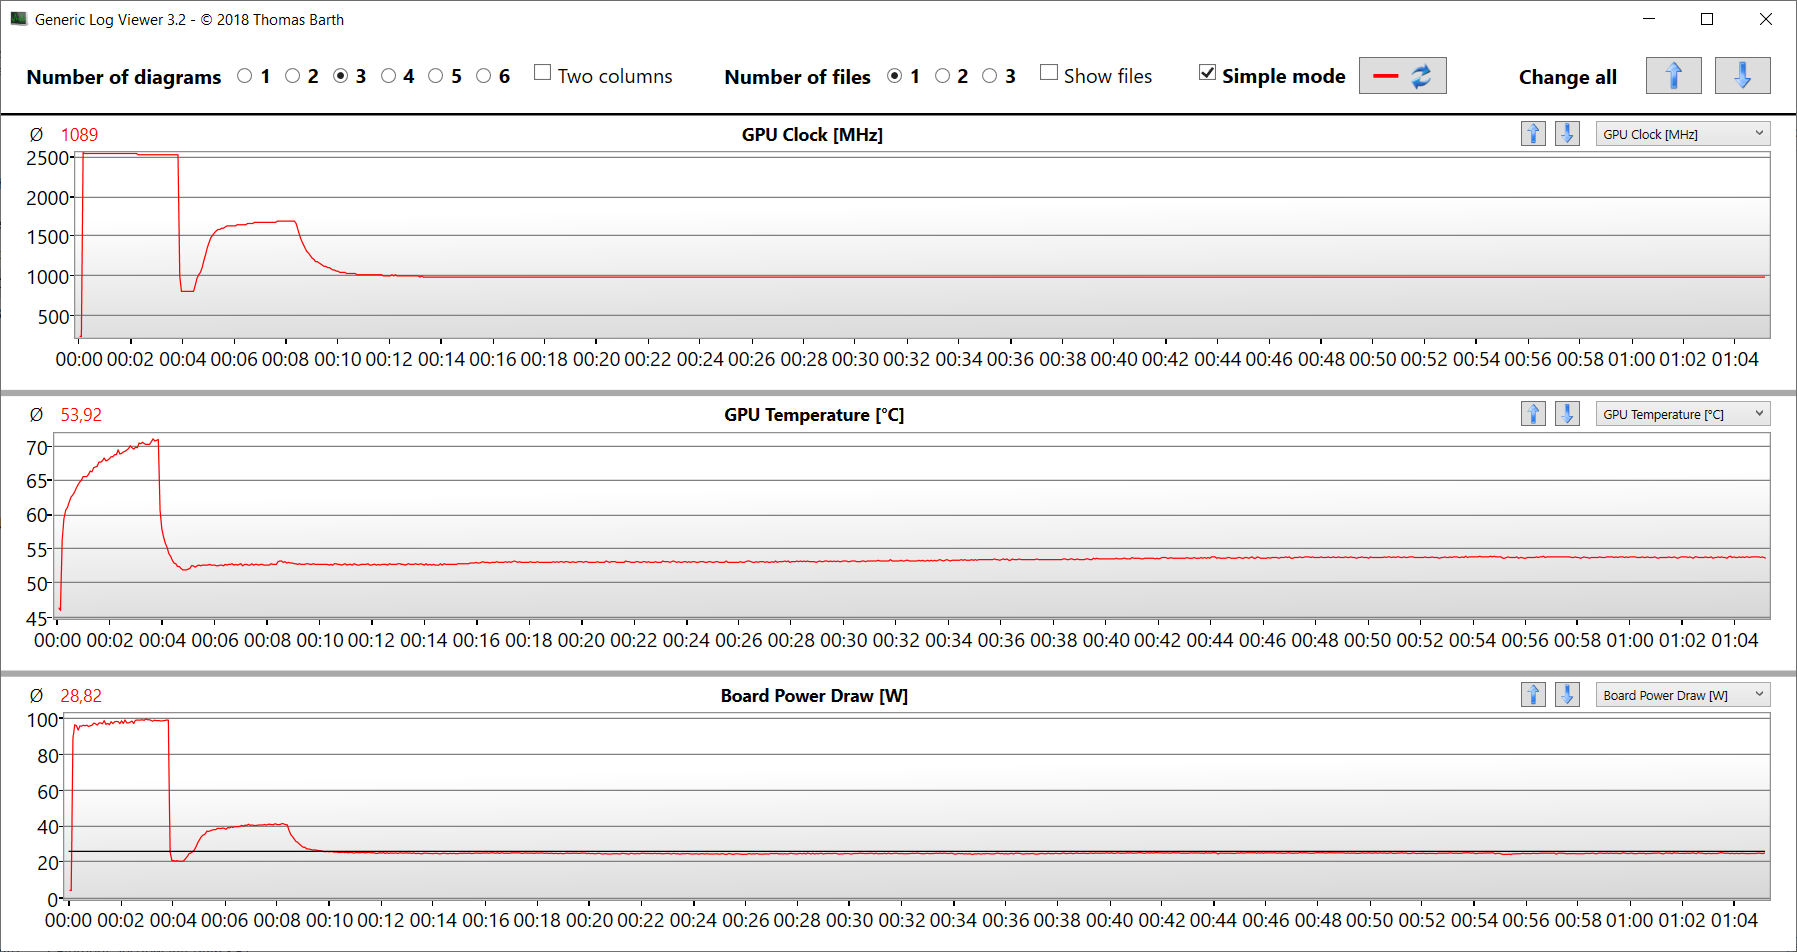Click the Change all down arrow icon

[1742, 76]
